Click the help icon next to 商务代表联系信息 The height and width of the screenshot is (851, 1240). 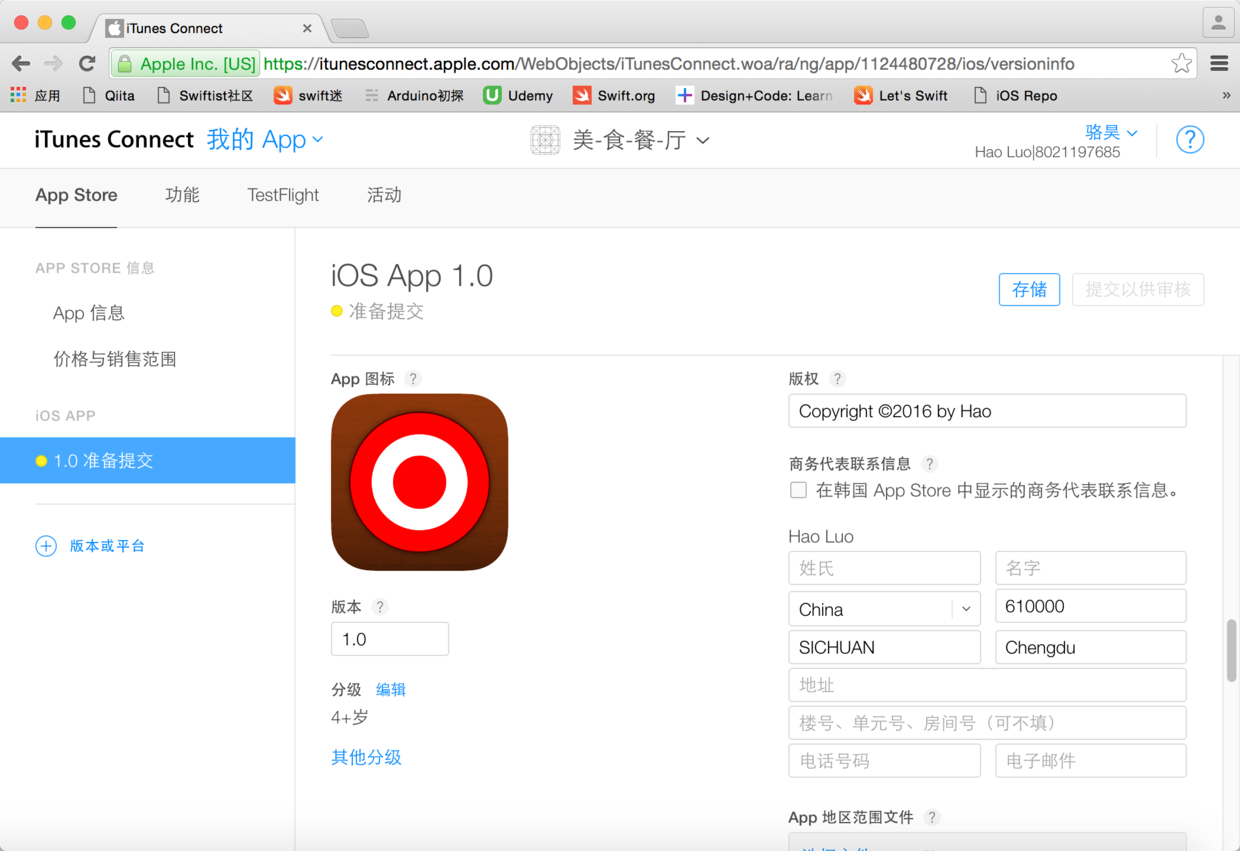[930, 464]
